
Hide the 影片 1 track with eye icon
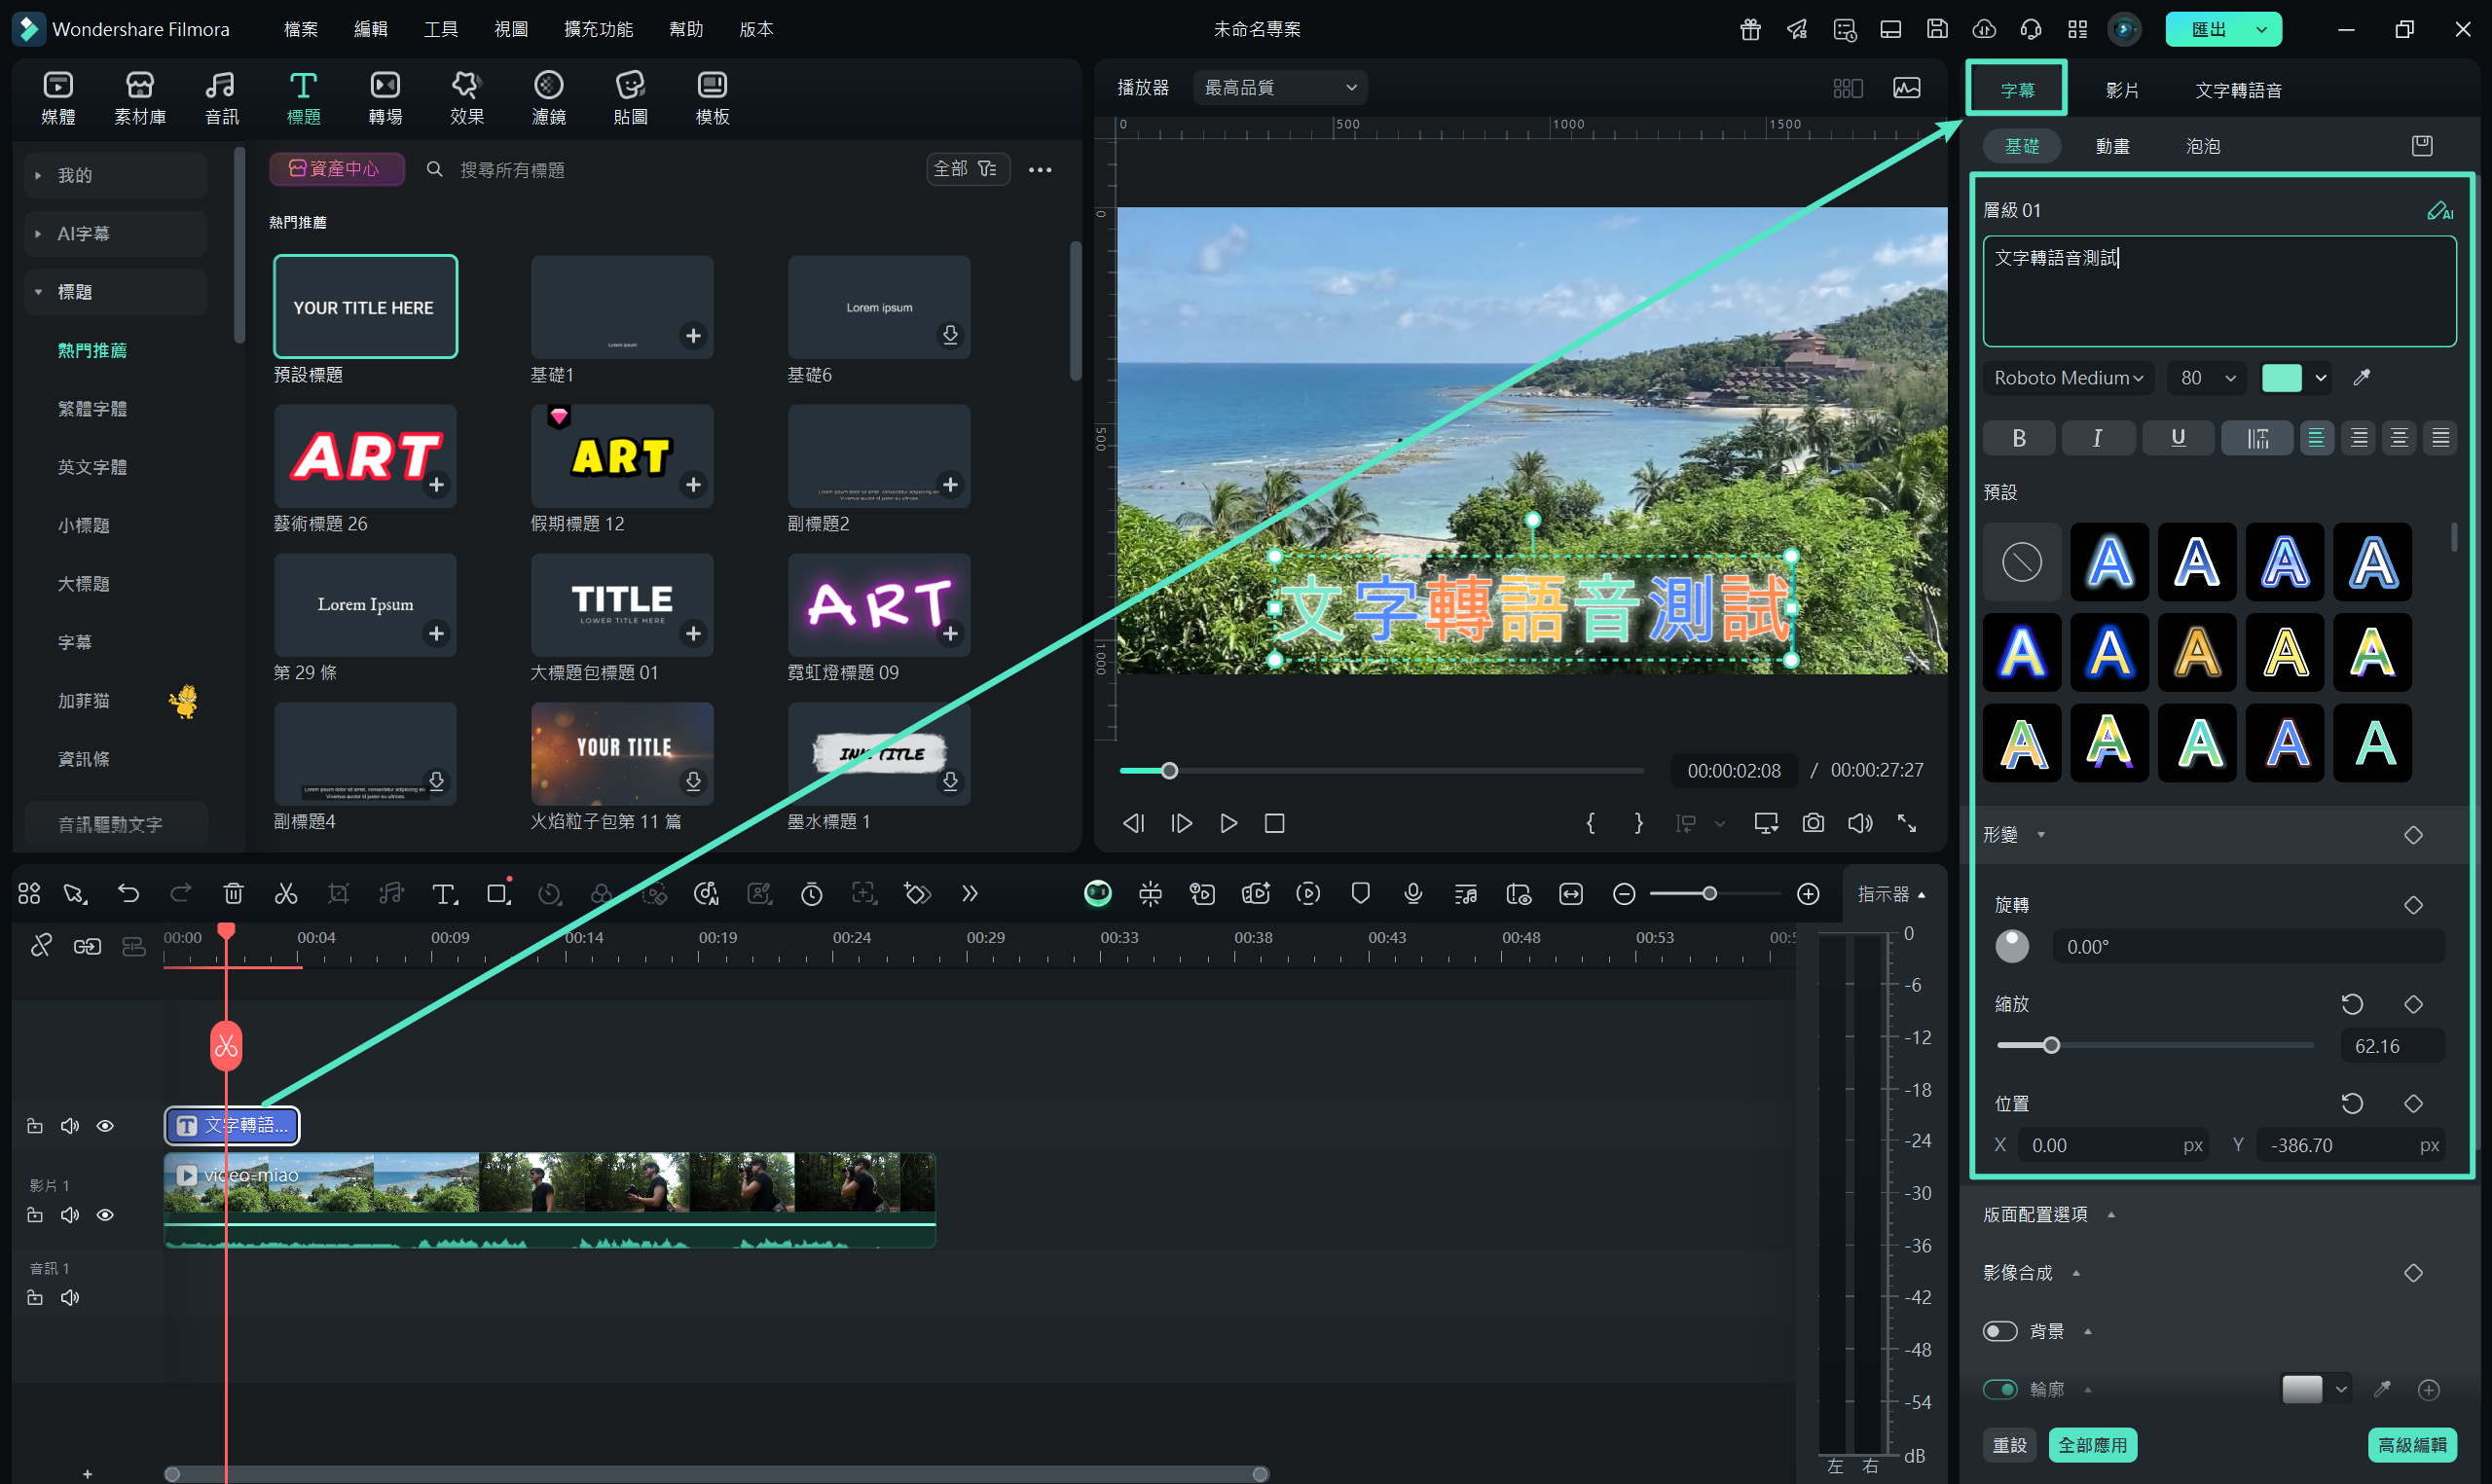coord(105,1214)
